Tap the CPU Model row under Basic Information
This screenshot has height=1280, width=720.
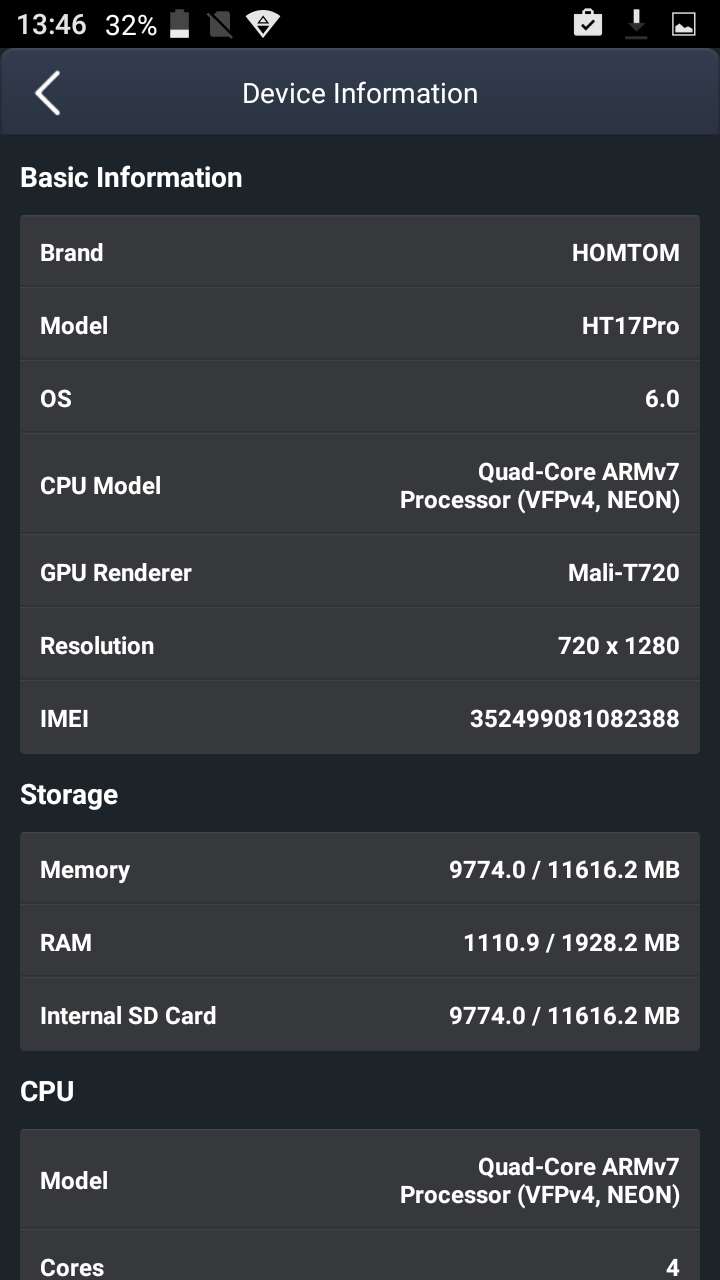tap(360, 485)
